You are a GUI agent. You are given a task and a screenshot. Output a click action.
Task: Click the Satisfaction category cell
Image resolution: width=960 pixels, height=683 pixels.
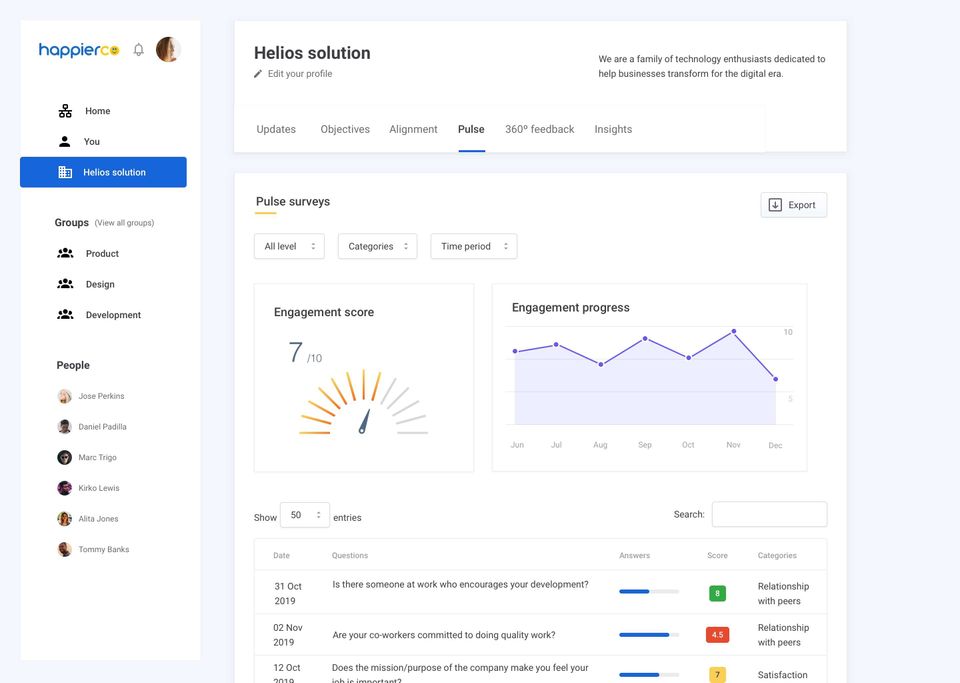pos(782,674)
